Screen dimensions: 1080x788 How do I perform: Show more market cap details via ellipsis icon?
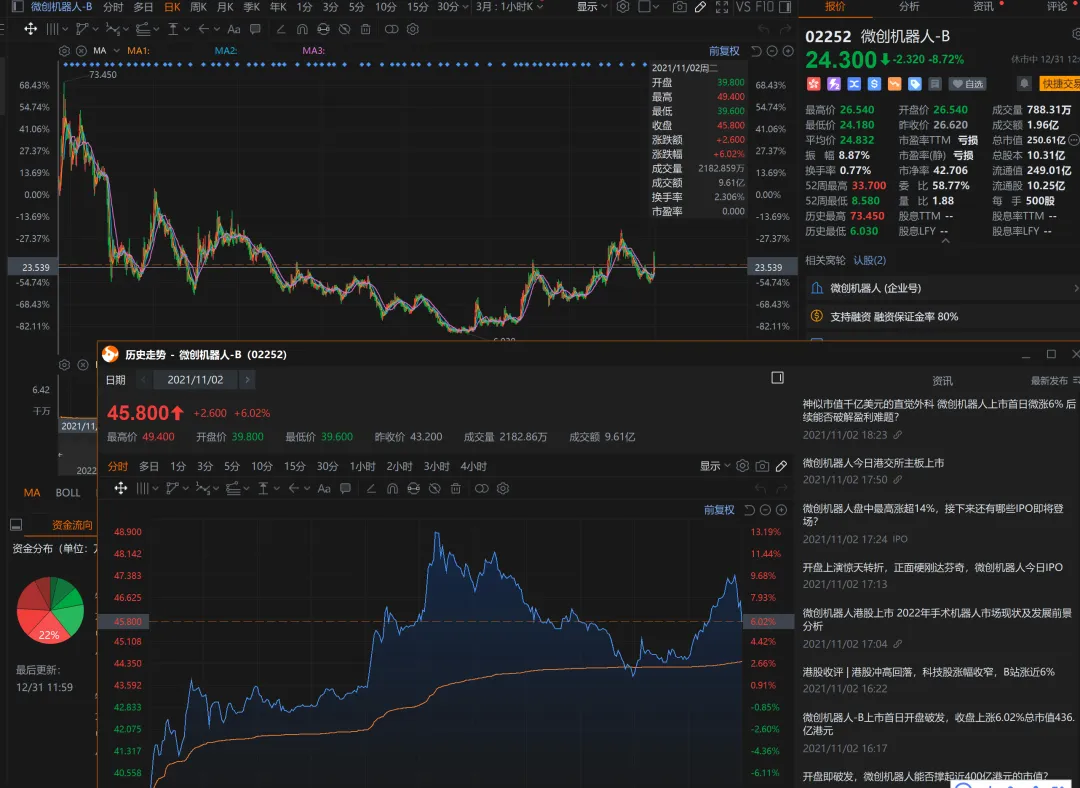click(x=1074, y=140)
